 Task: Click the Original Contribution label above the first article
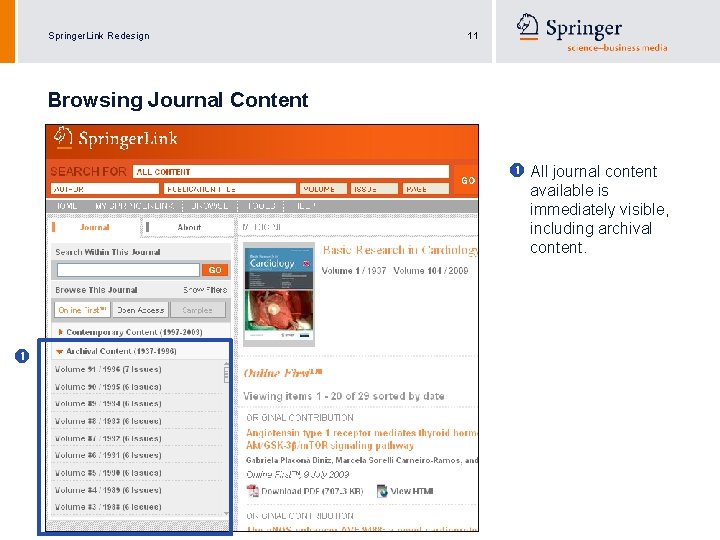[300, 417]
